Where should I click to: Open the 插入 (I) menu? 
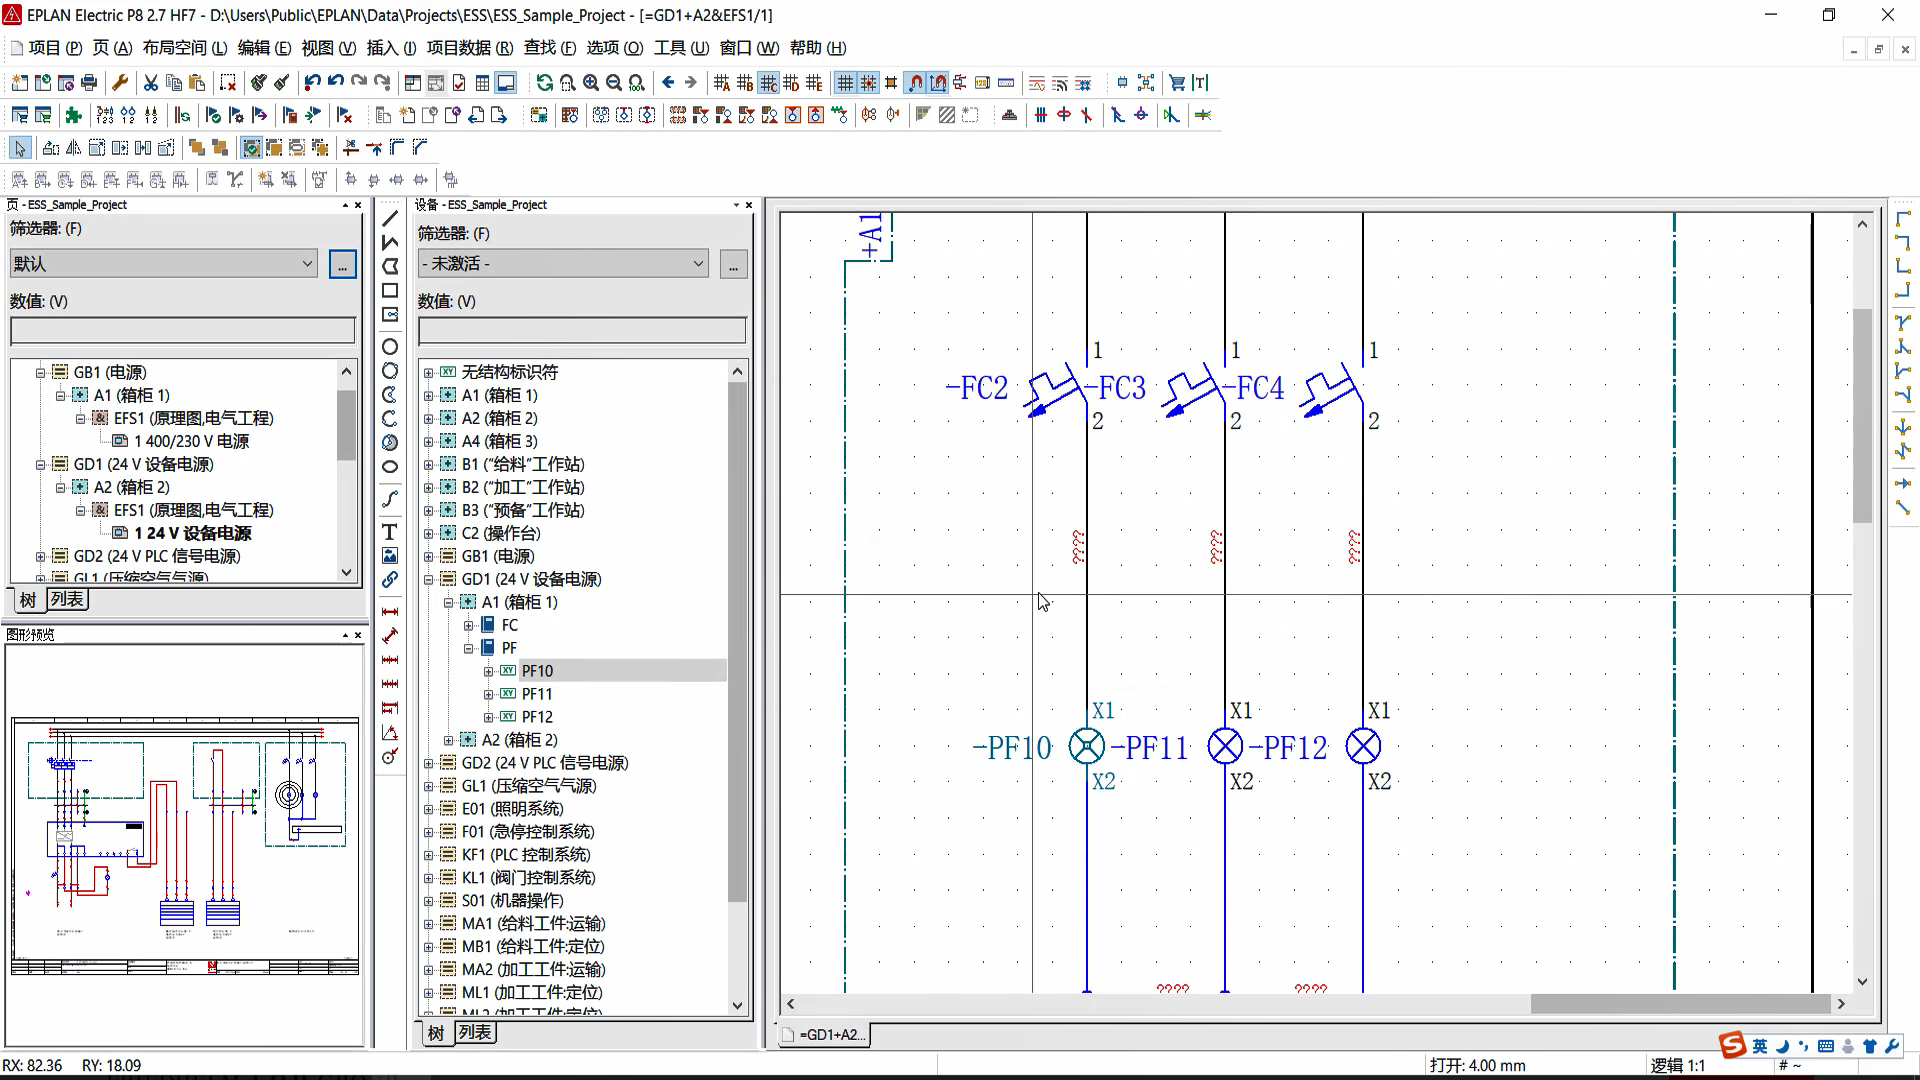click(x=391, y=48)
